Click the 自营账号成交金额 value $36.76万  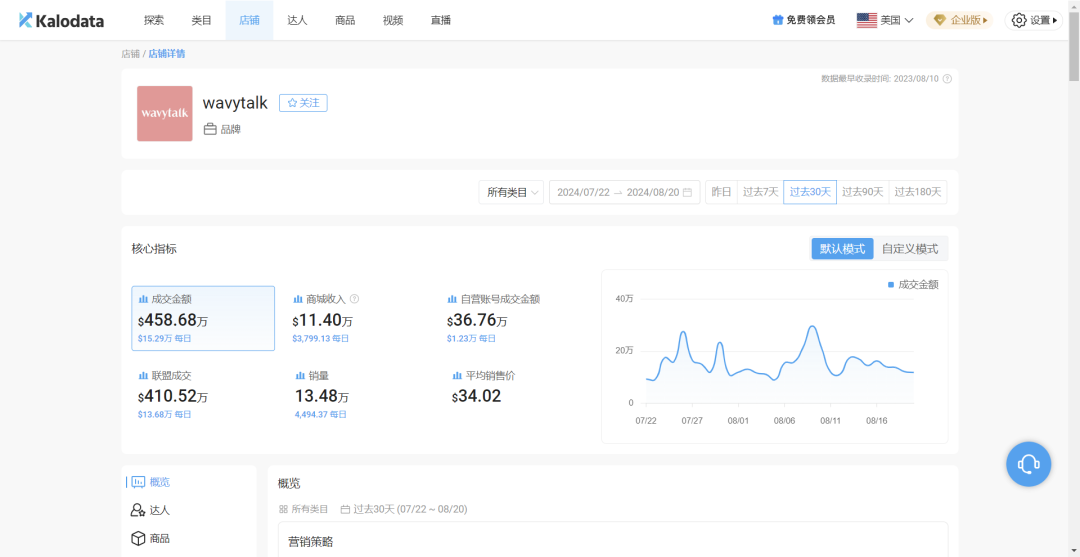tap(477, 321)
